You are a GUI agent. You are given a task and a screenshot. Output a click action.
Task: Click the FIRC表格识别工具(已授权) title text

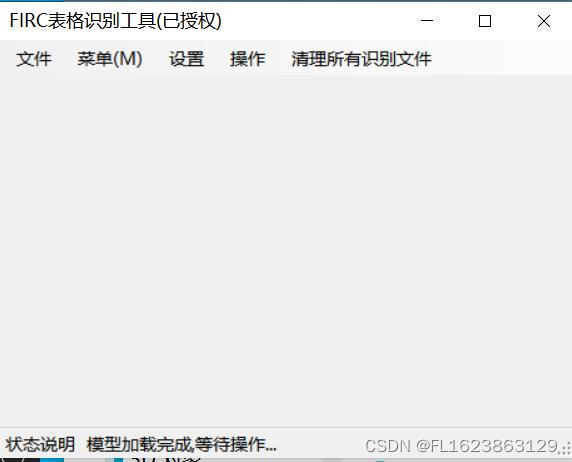(x=115, y=20)
